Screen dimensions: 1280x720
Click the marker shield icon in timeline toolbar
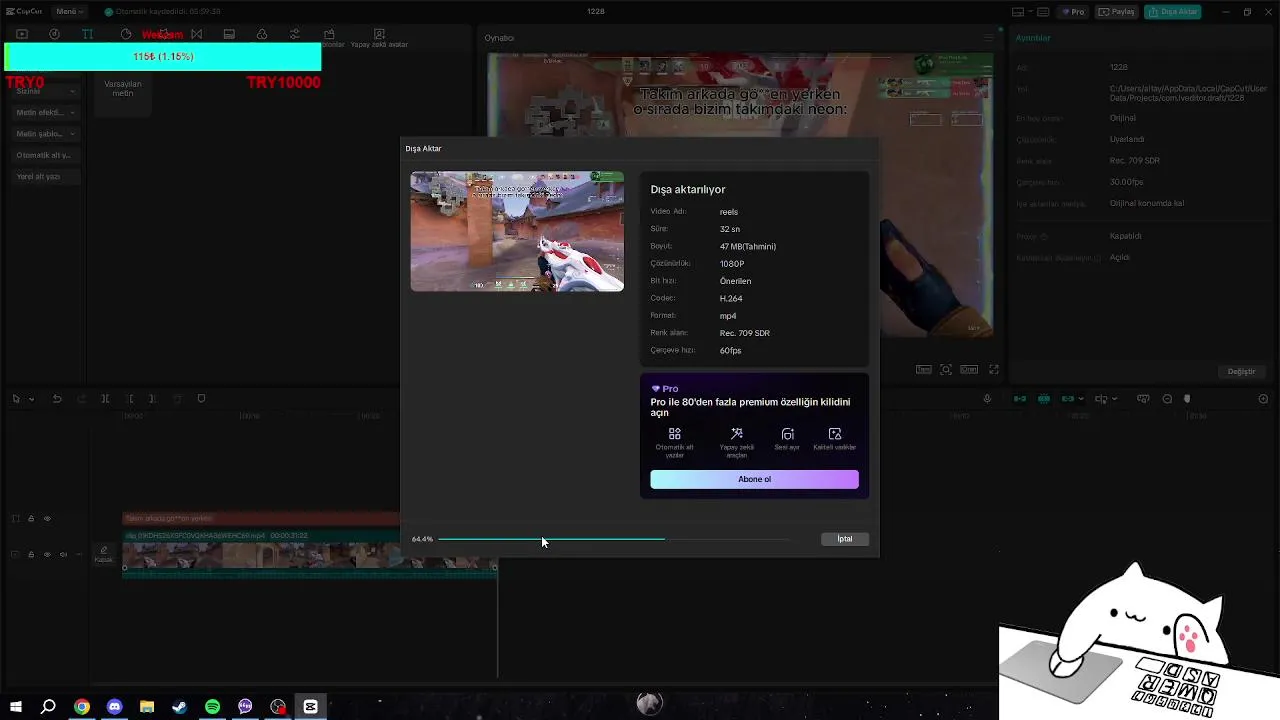click(201, 399)
